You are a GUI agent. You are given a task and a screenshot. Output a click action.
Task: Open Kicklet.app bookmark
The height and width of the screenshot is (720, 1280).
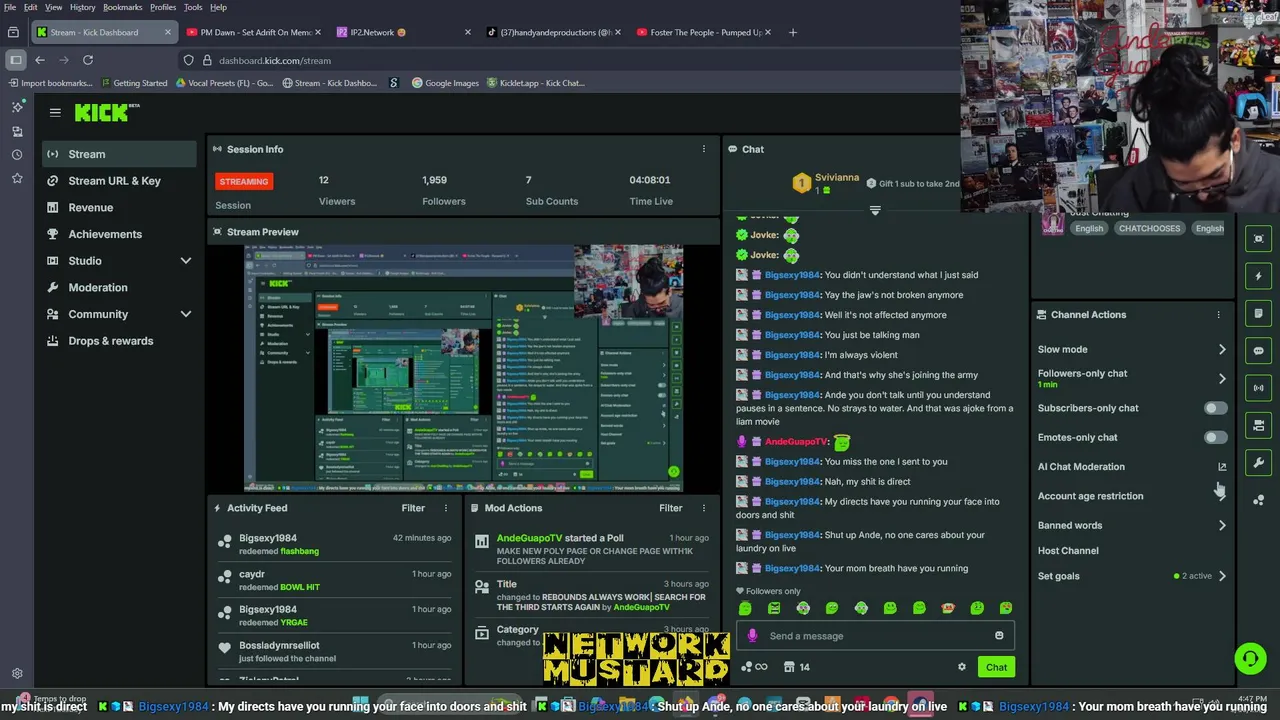(535, 83)
